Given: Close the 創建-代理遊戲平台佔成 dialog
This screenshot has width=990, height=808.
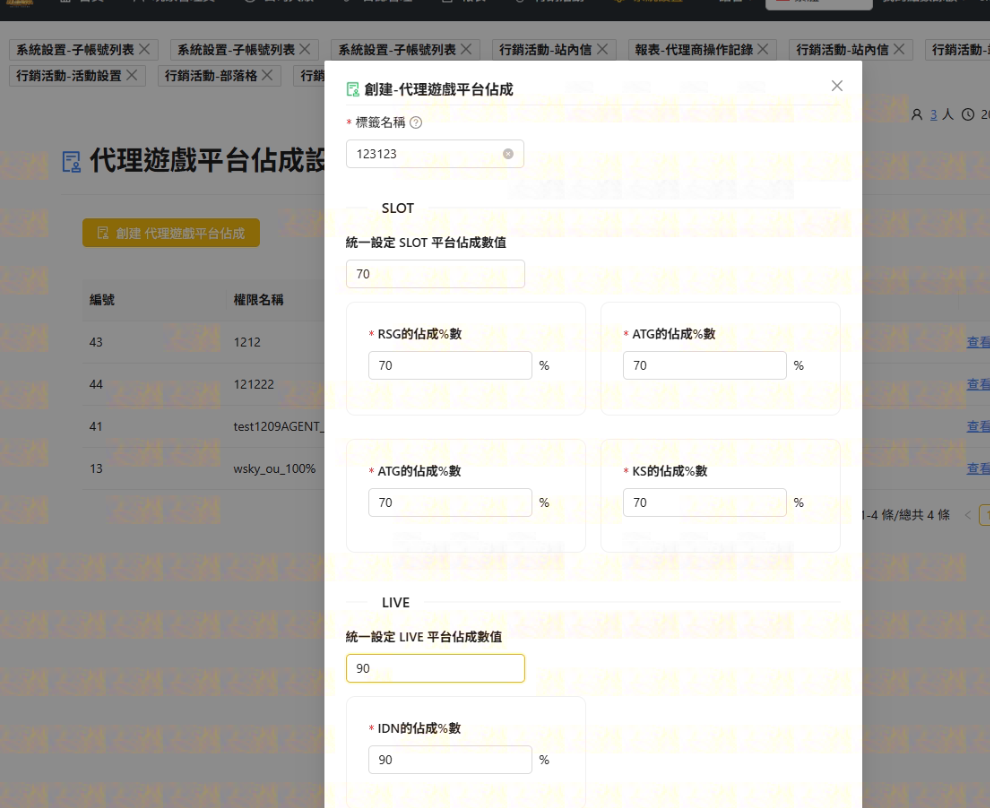Looking at the screenshot, I should (x=837, y=86).
